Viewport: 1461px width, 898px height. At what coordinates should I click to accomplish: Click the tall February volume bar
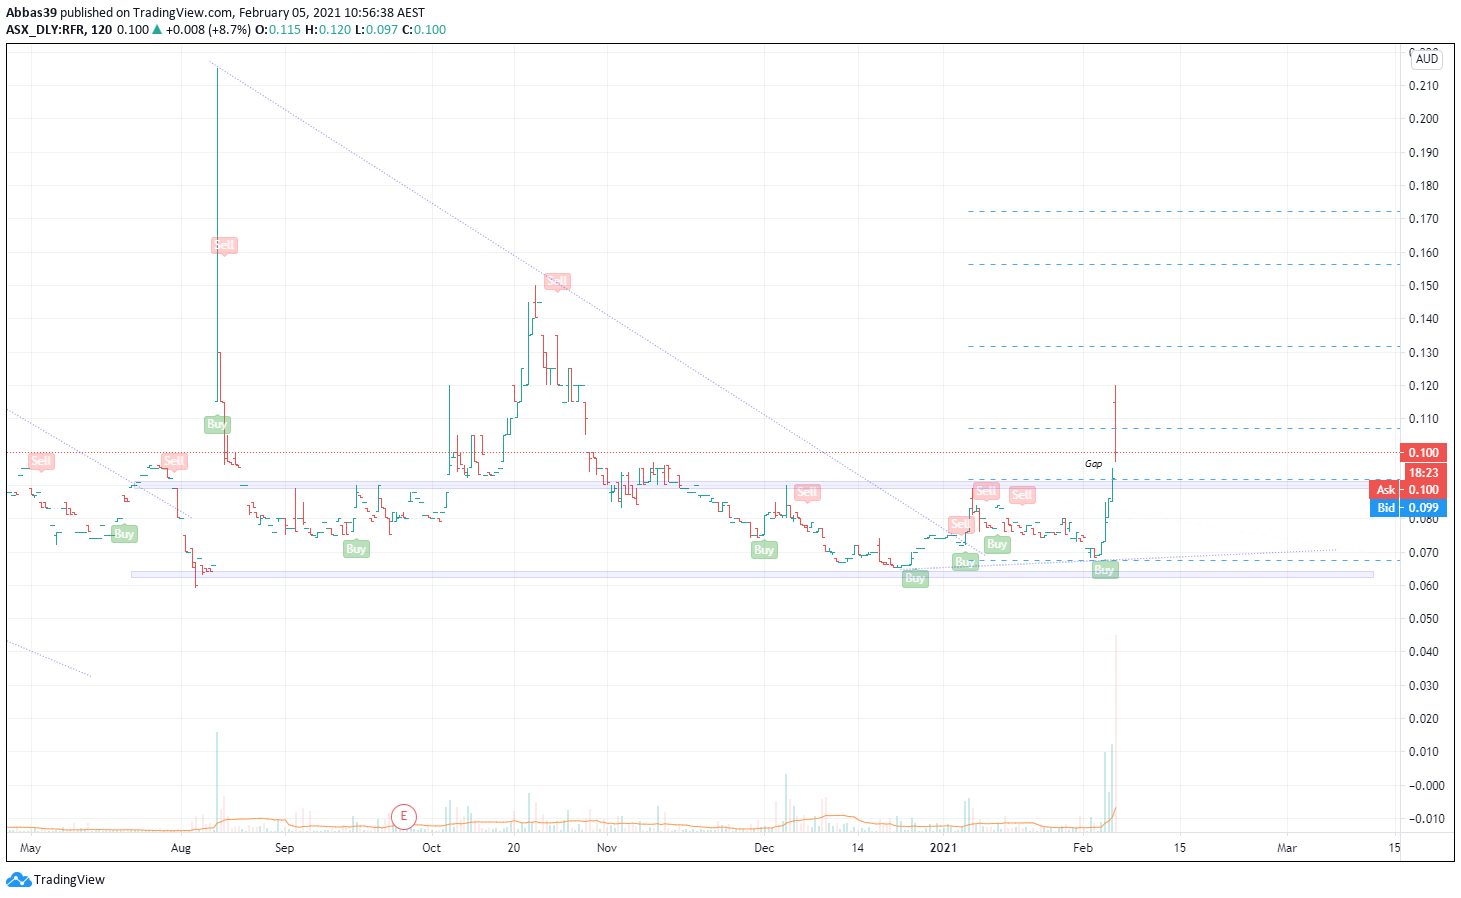point(1115,733)
